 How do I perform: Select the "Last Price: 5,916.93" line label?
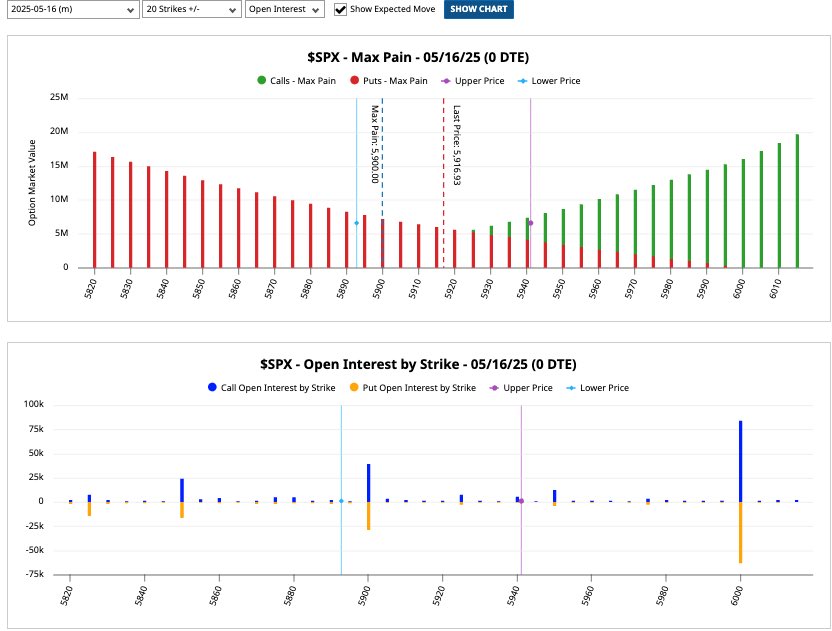[456, 145]
